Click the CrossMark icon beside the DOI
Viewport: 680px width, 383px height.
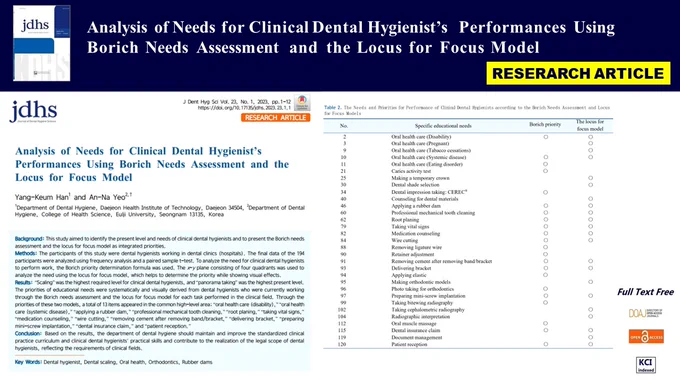[x=302, y=103]
